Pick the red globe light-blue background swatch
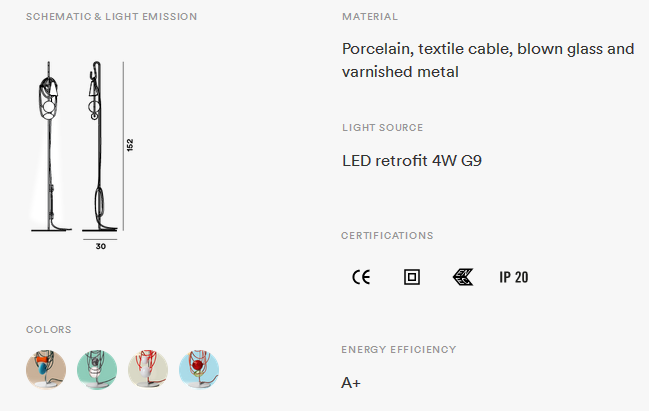 pyautogui.click(x=199, y=369)
